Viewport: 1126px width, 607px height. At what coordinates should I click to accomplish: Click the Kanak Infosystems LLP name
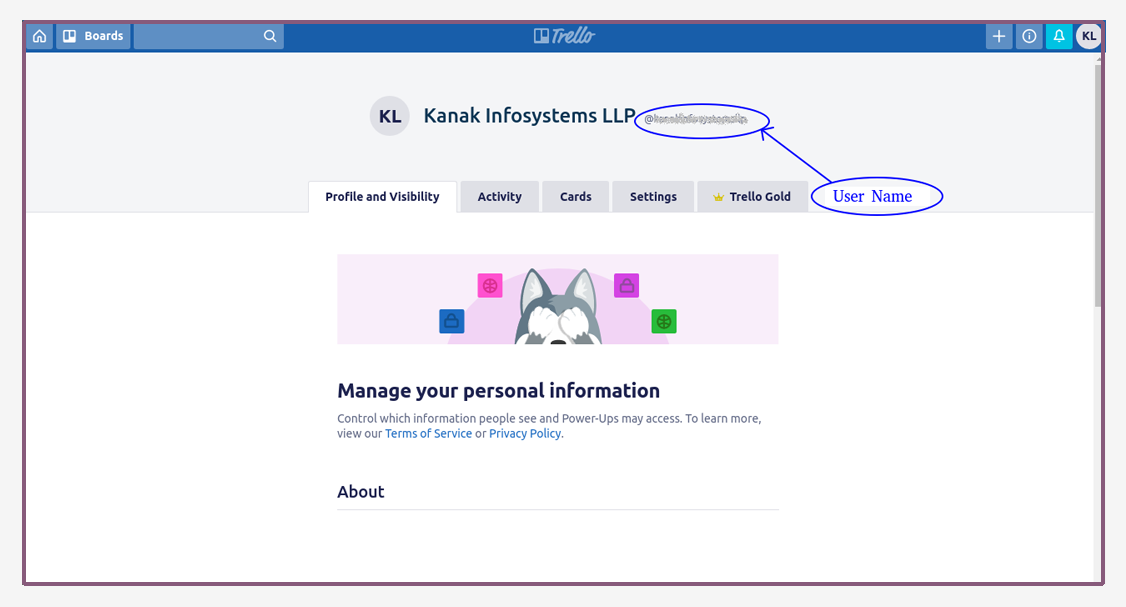[529, 116]
